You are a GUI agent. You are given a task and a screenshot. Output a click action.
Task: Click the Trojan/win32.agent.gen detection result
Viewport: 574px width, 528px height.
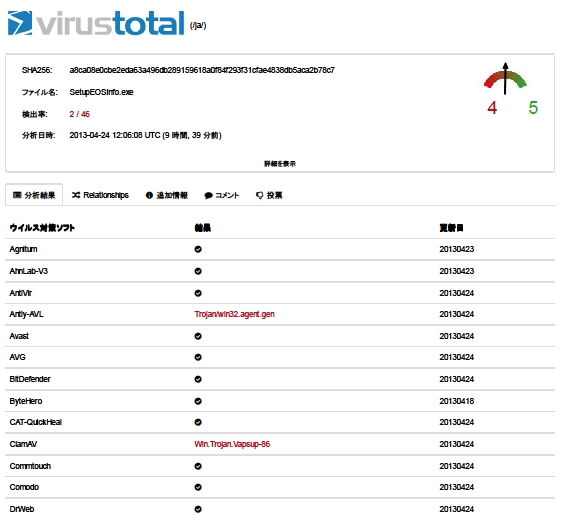(x=235, y=314)
